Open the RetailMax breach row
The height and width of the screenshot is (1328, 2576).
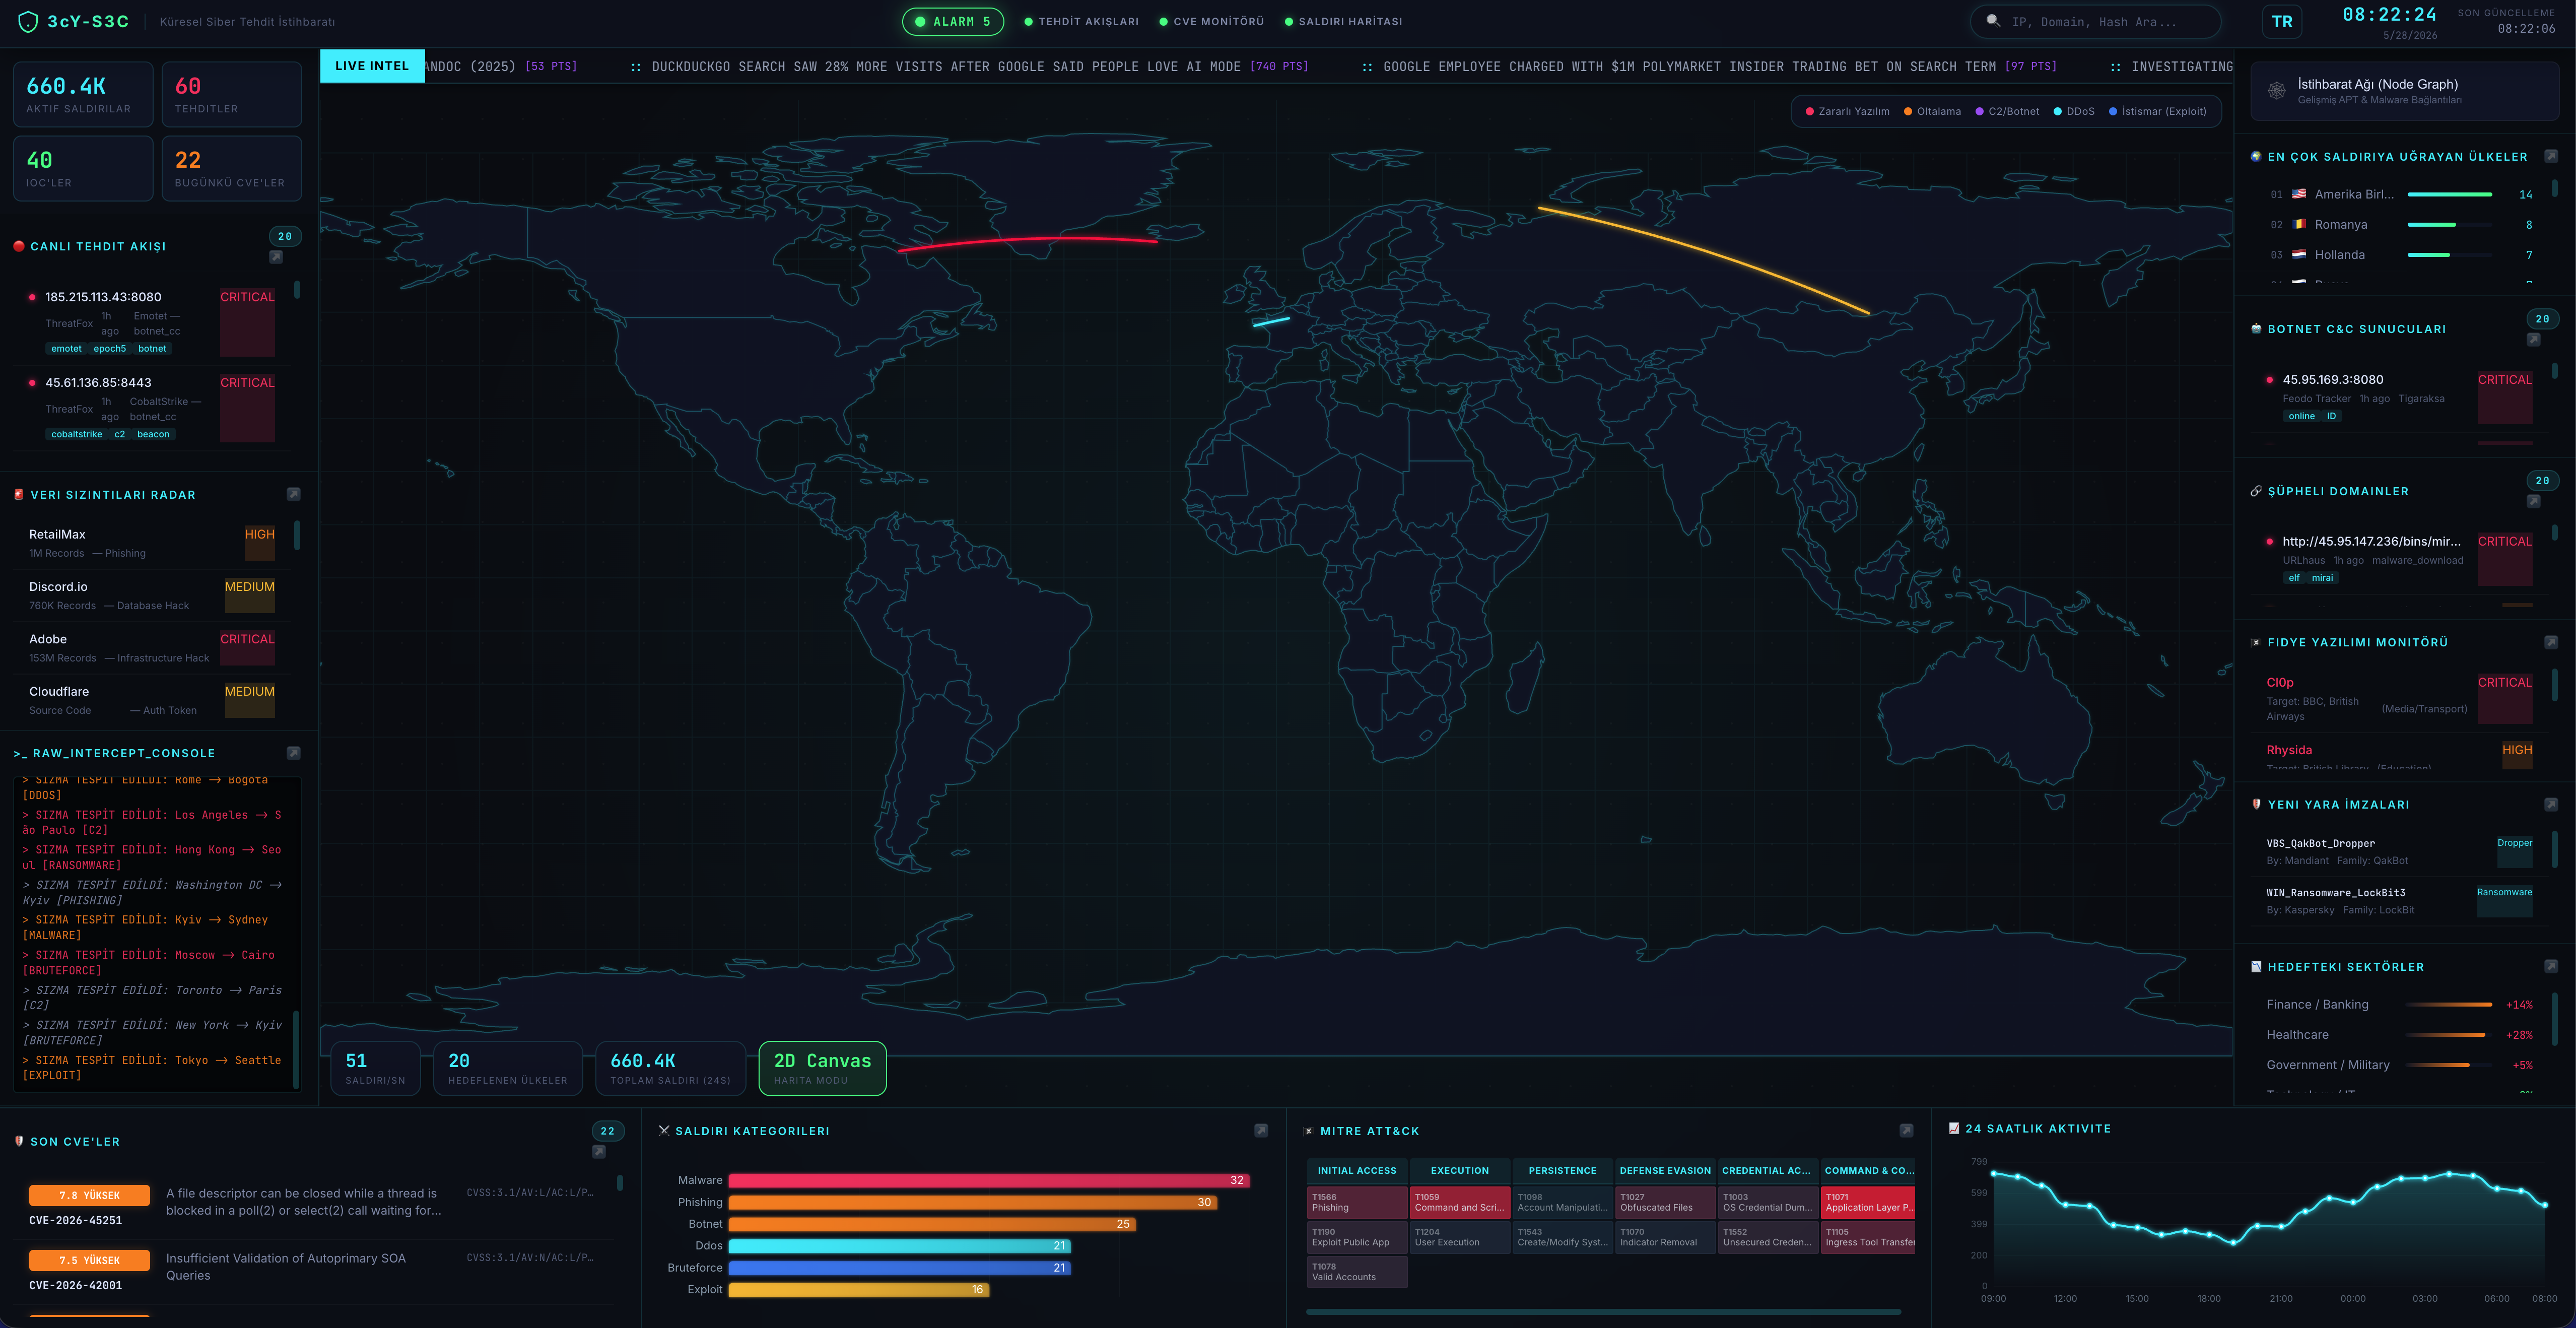[151, 543]
